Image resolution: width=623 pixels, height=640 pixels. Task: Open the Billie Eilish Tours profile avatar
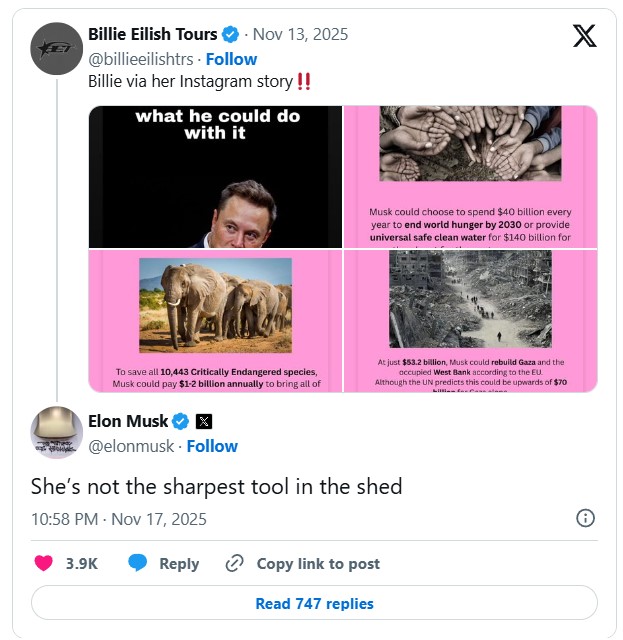pos(57,47)
